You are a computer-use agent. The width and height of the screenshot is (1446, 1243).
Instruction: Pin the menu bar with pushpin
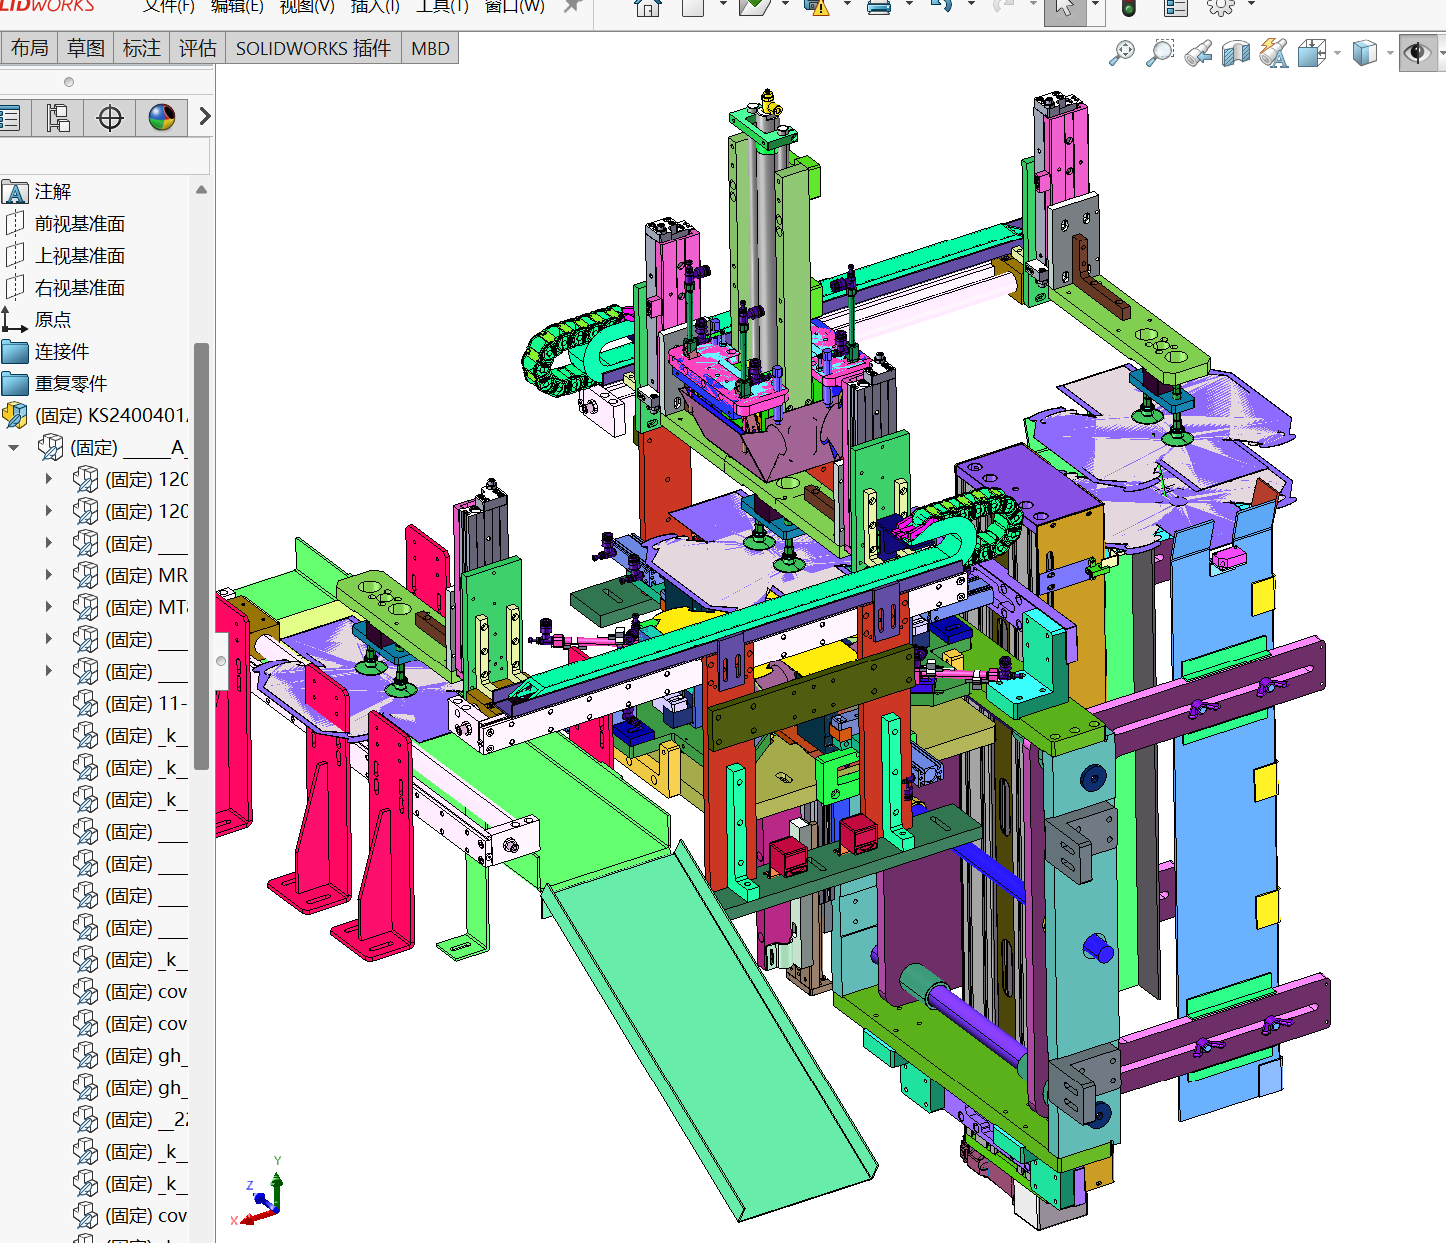point(572,7)
